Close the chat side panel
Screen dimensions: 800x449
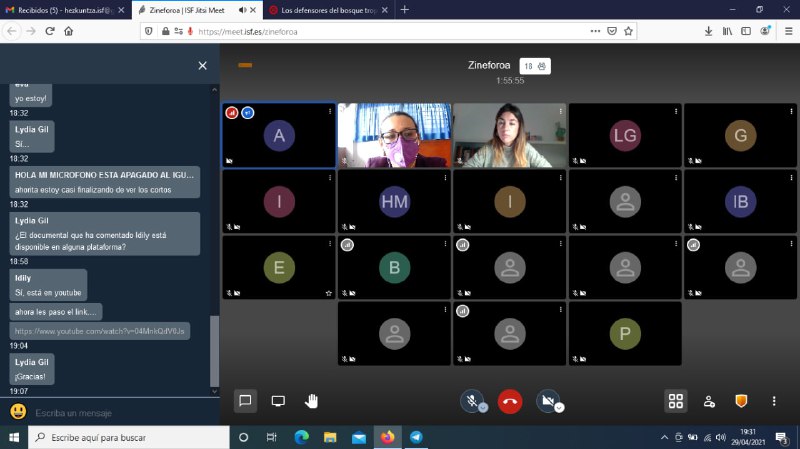(202, 66)
